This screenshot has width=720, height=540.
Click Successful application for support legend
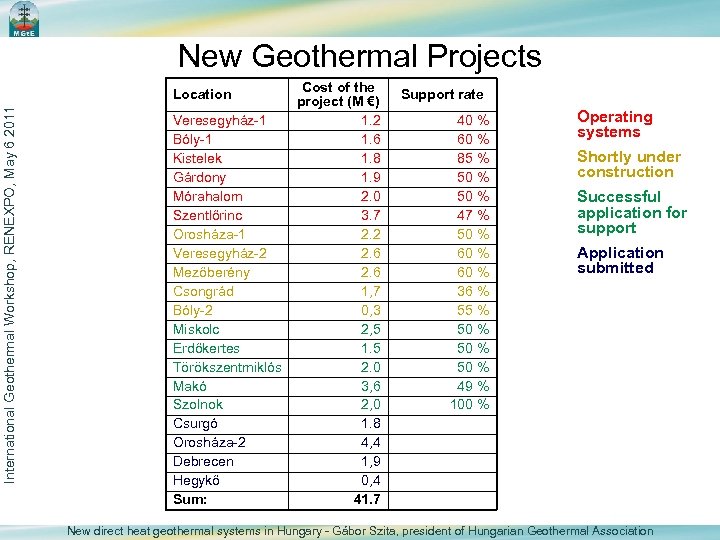632,213
